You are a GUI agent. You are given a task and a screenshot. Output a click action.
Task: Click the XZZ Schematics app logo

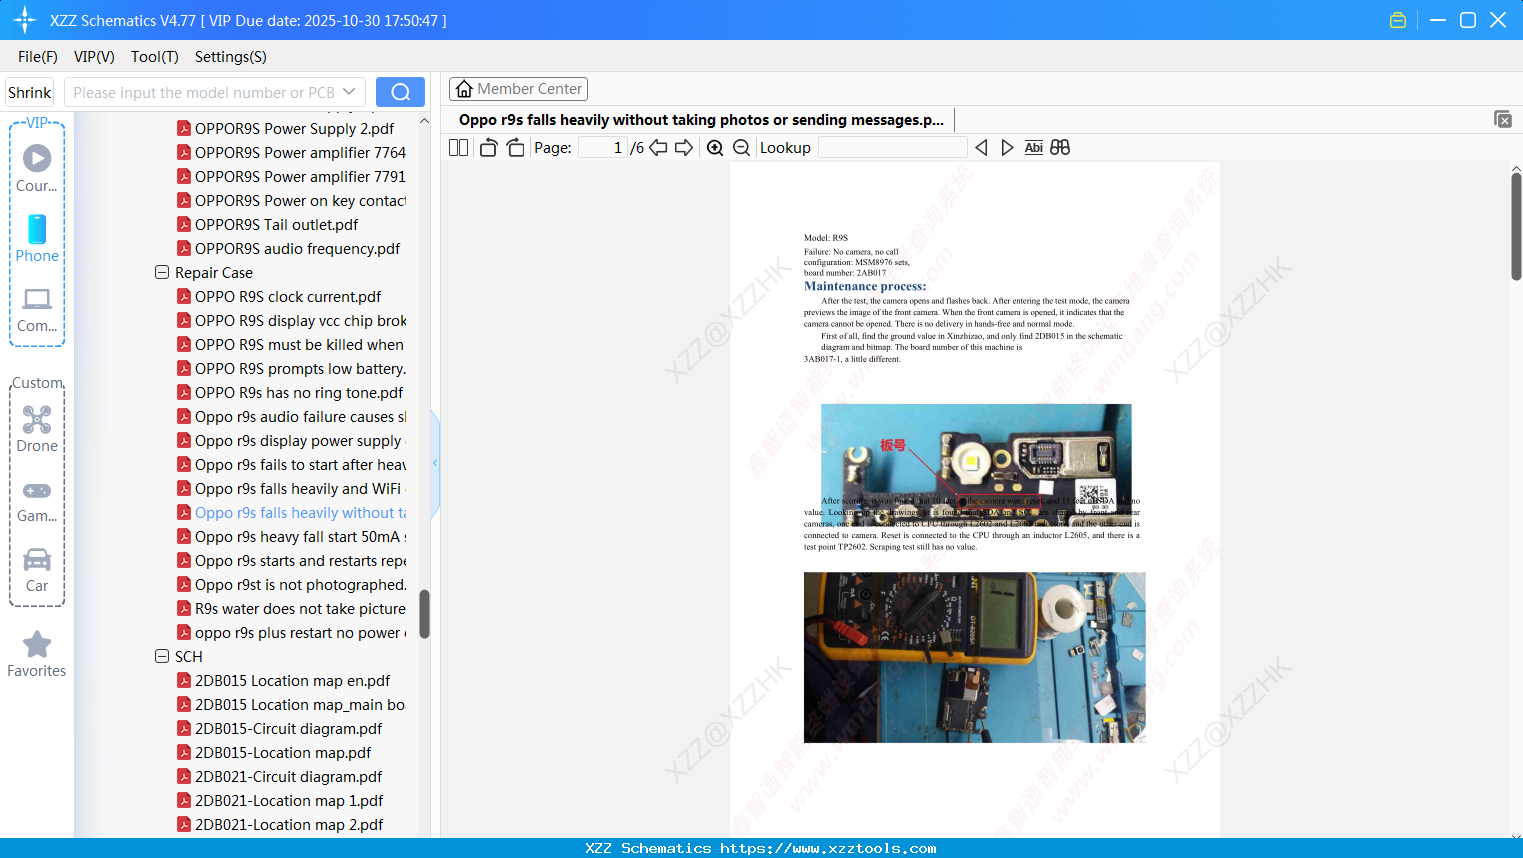coord(25,20)
